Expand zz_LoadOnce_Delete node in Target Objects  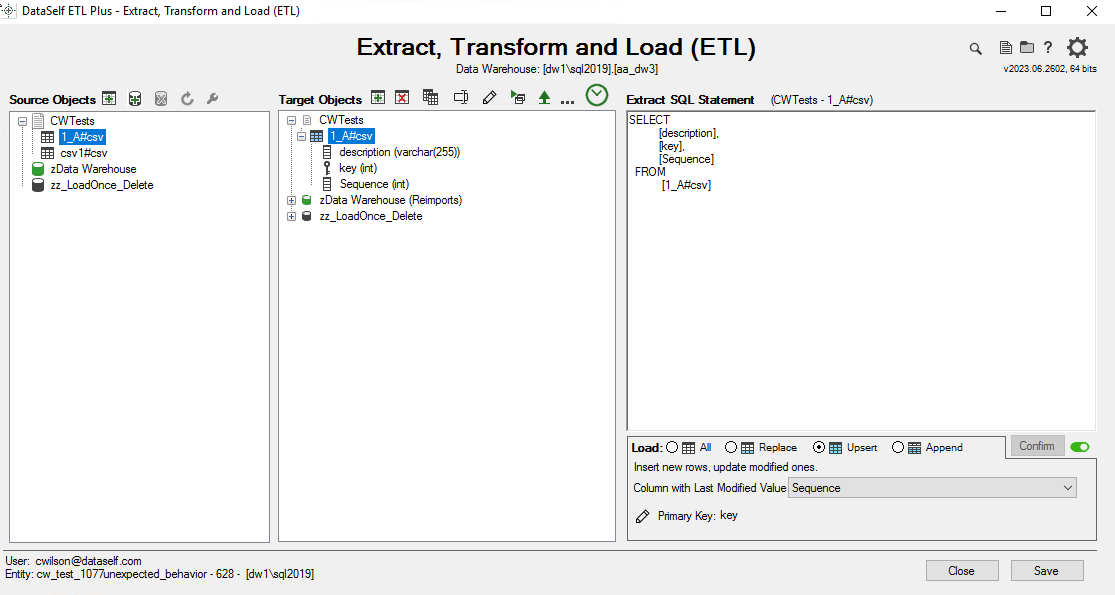[291, 216]
